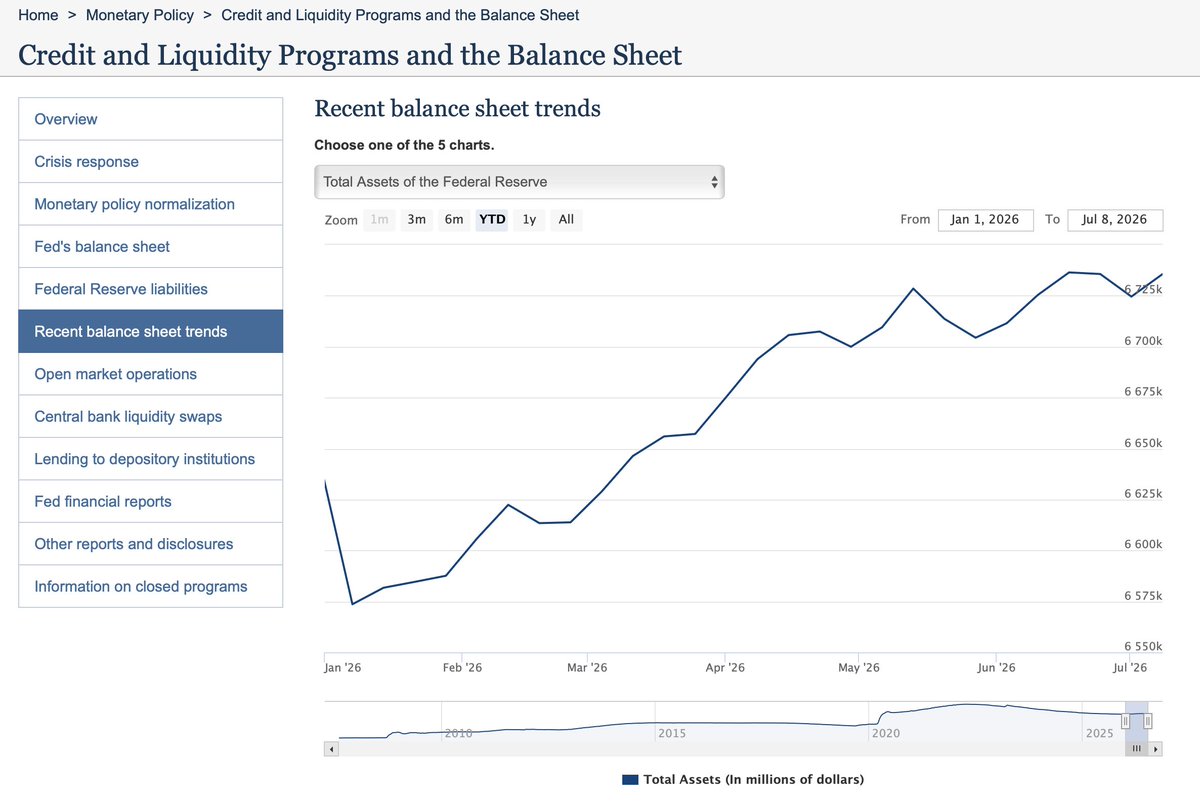Viewport: 1200px width, 801px height.
Task: Click the 2015 navigator year label
Action: tap(672, 733)
